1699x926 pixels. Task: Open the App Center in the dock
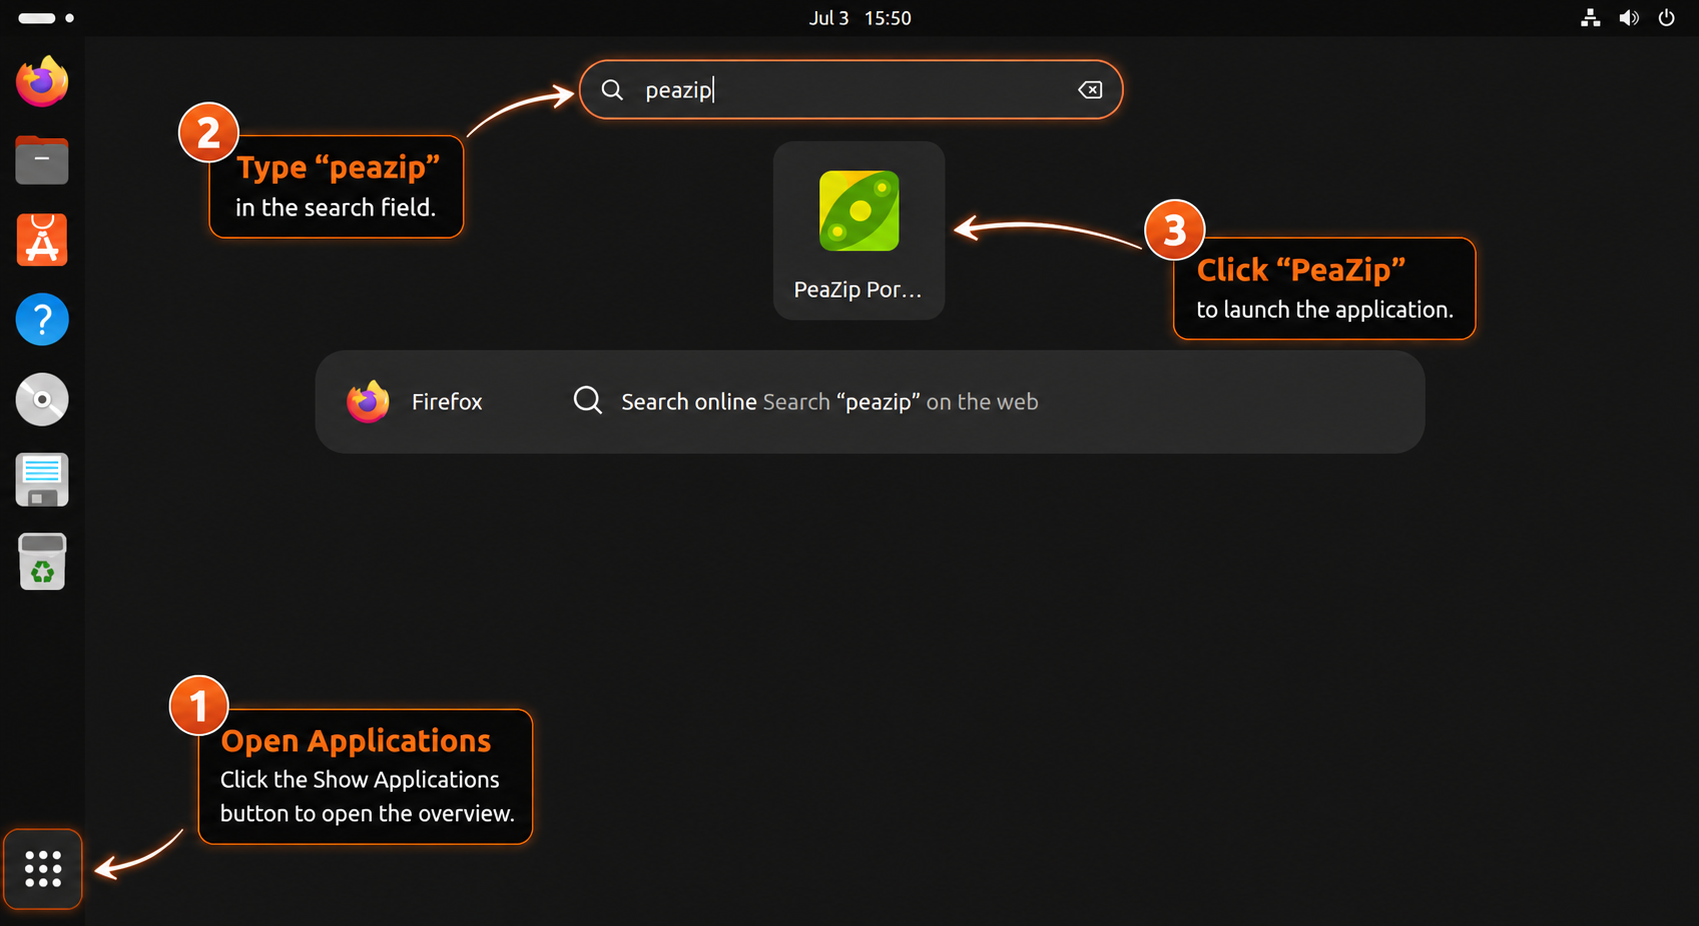[x=42, y=240]
